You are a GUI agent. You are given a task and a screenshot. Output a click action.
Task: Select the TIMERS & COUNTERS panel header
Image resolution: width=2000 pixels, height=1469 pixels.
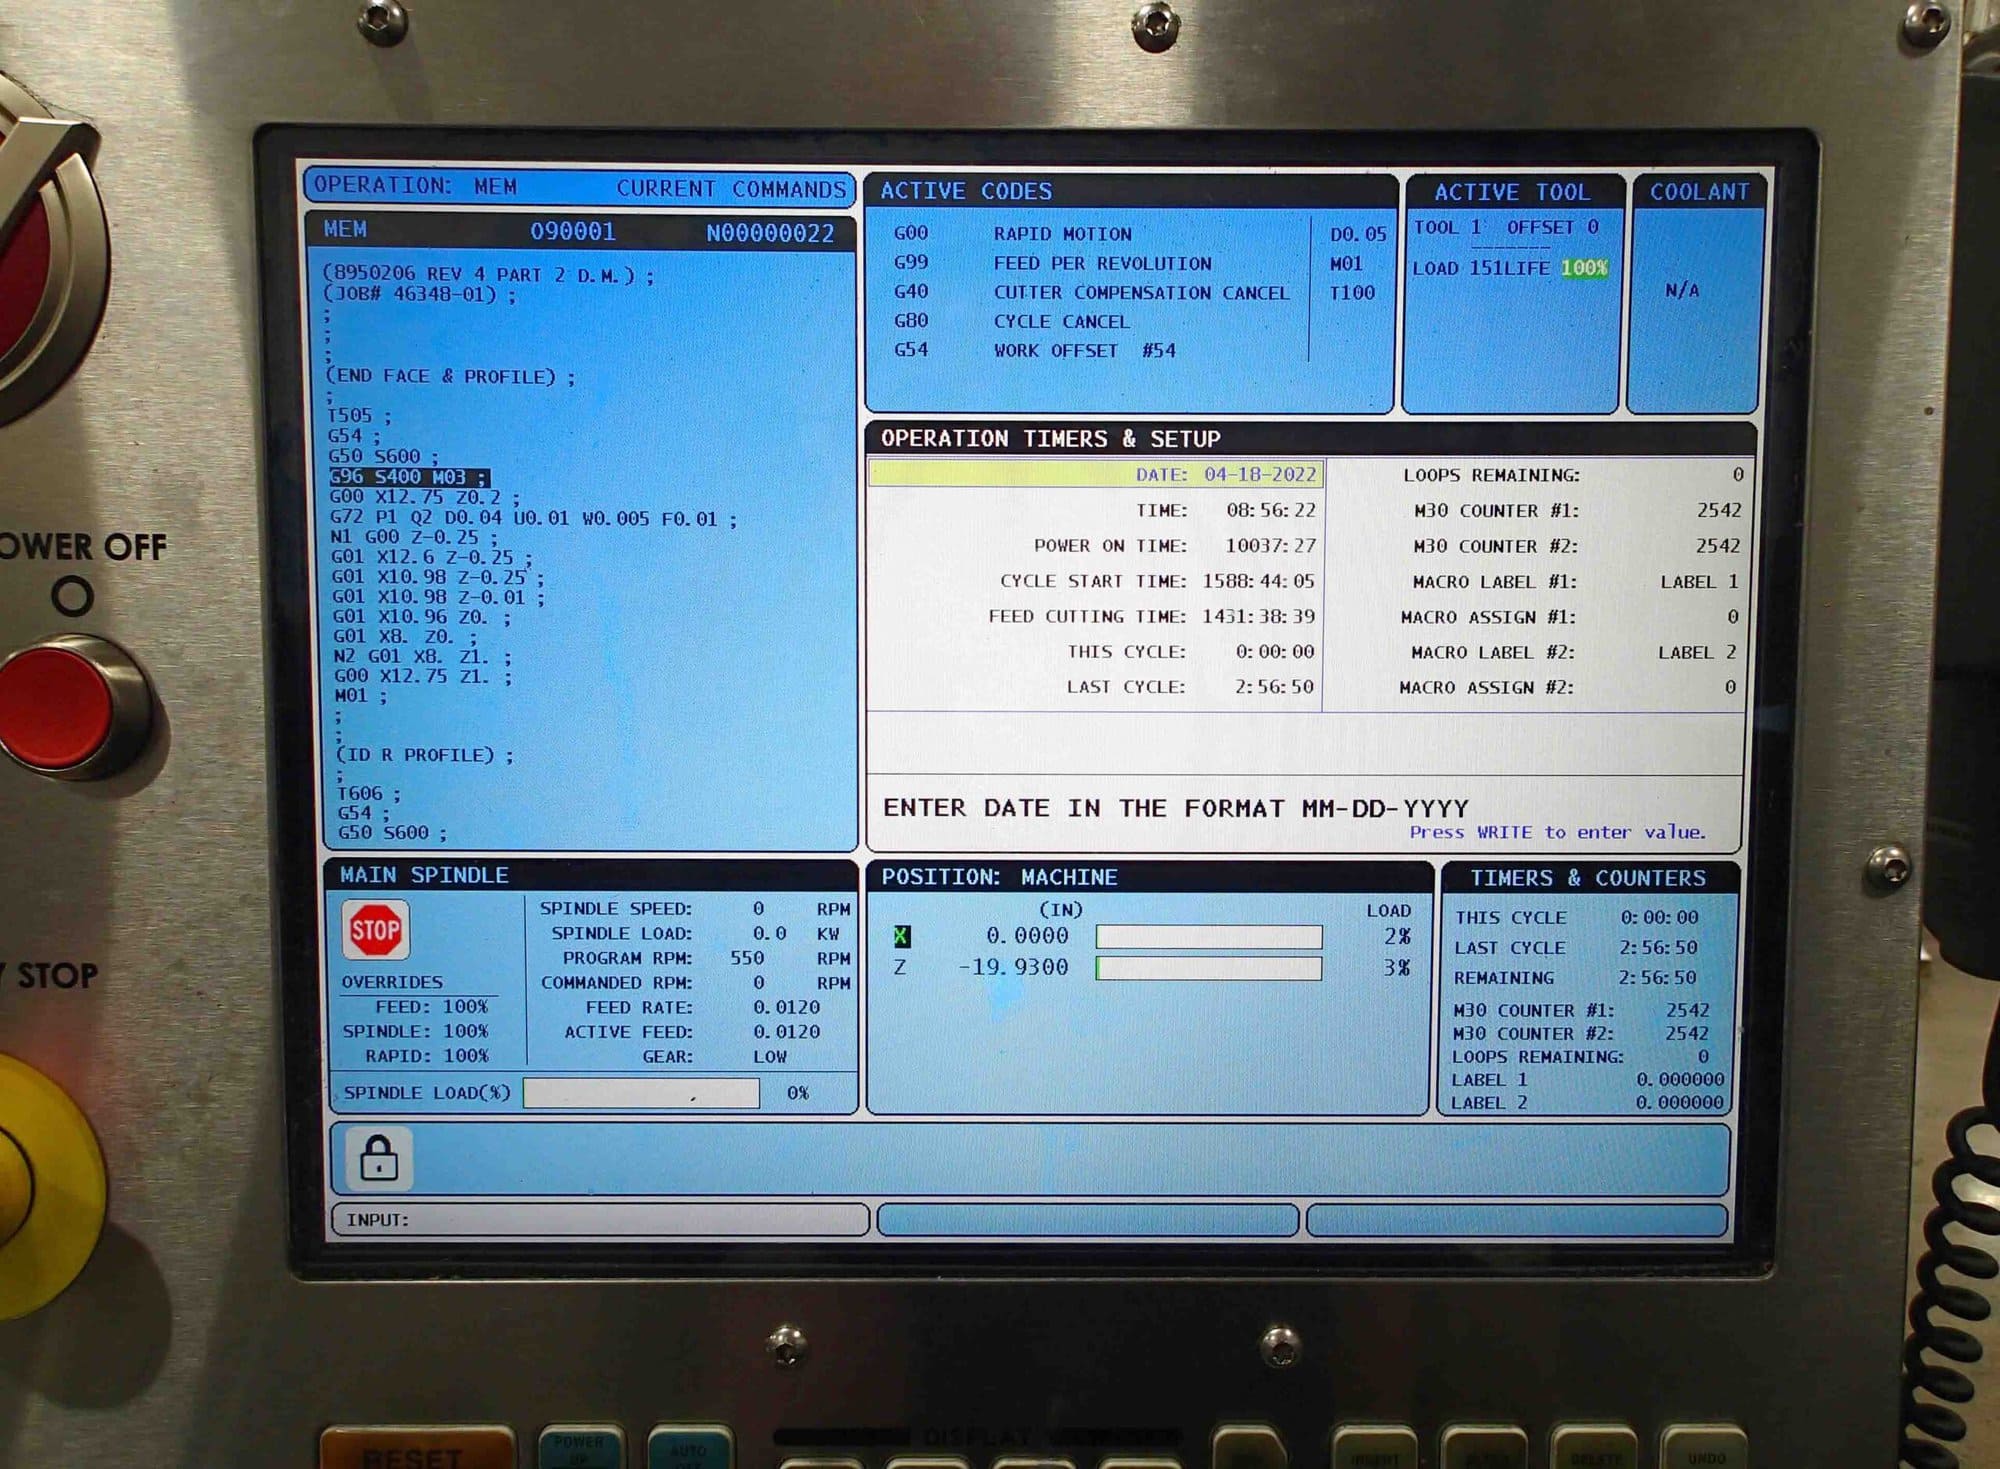point(1588,878)
